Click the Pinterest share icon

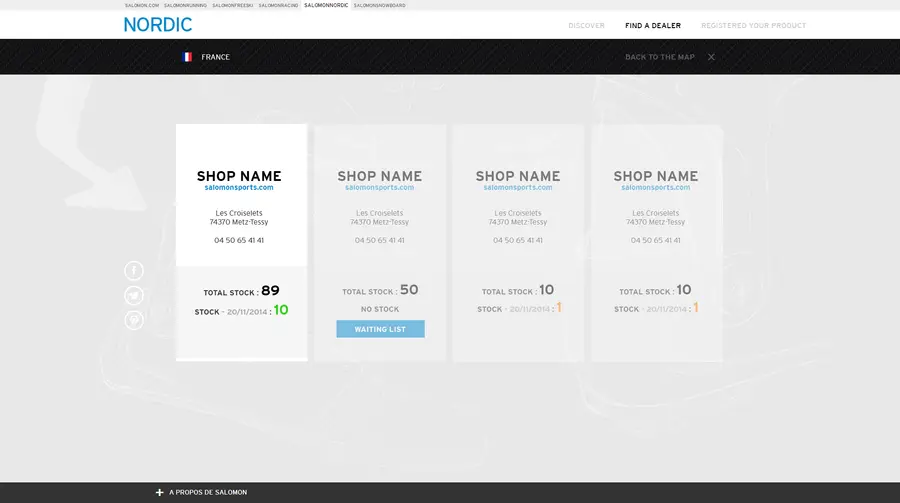[x=134, y=320]
